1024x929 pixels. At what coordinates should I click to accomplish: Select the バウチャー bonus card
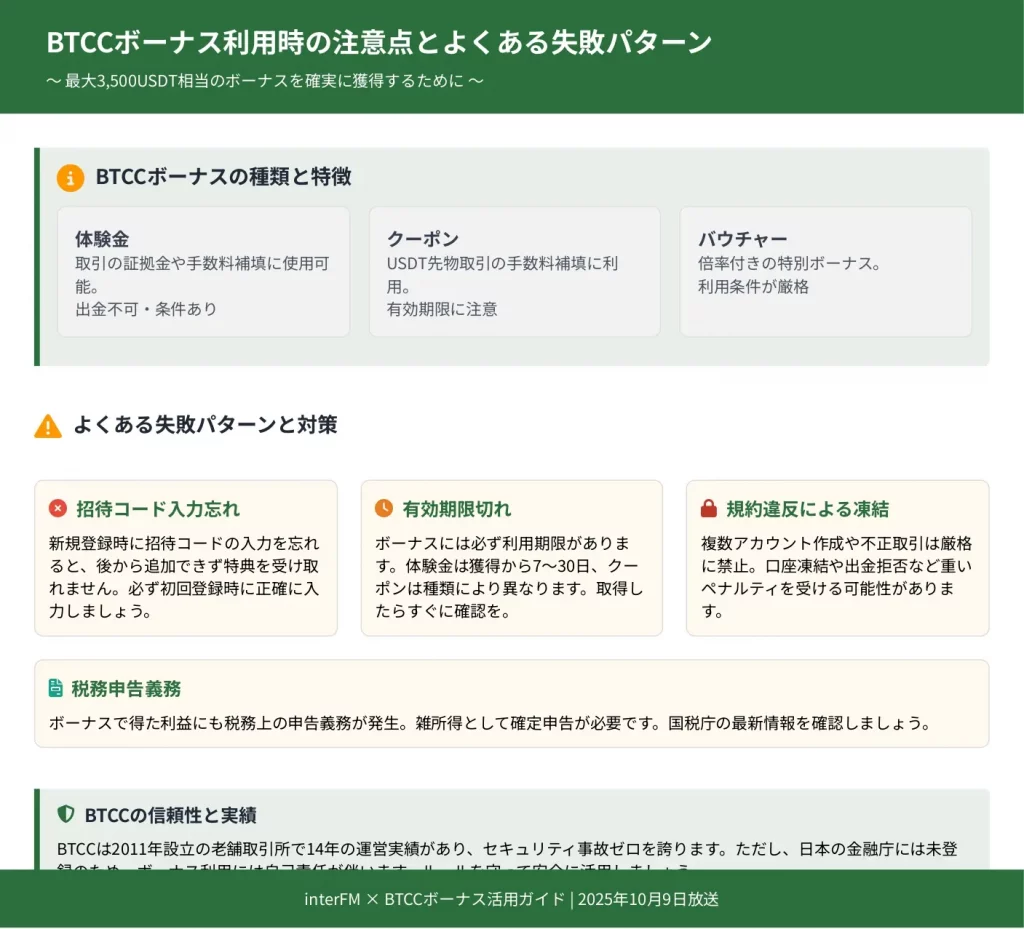pyautogui.click(x=825, y=272)
